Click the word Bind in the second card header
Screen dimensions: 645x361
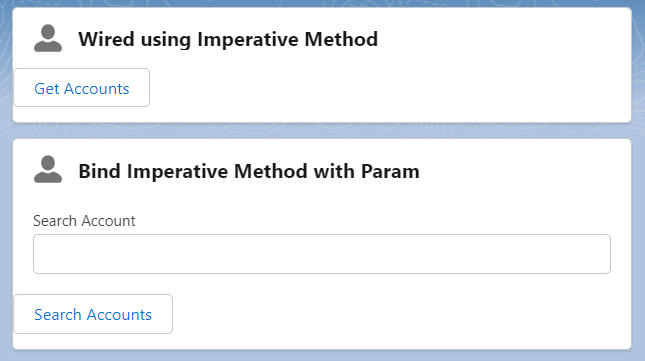[100, 171]
